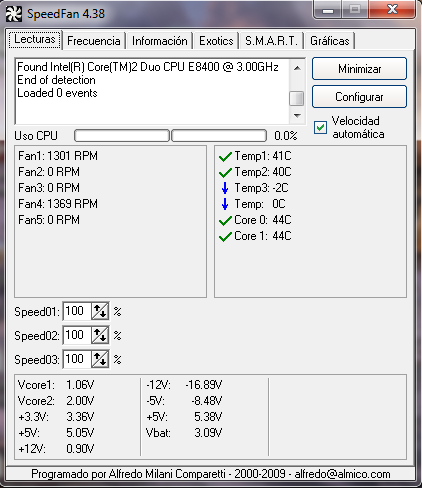Click the green checkmark next to Temp1
Screen dimensions: 422x488
225,156
